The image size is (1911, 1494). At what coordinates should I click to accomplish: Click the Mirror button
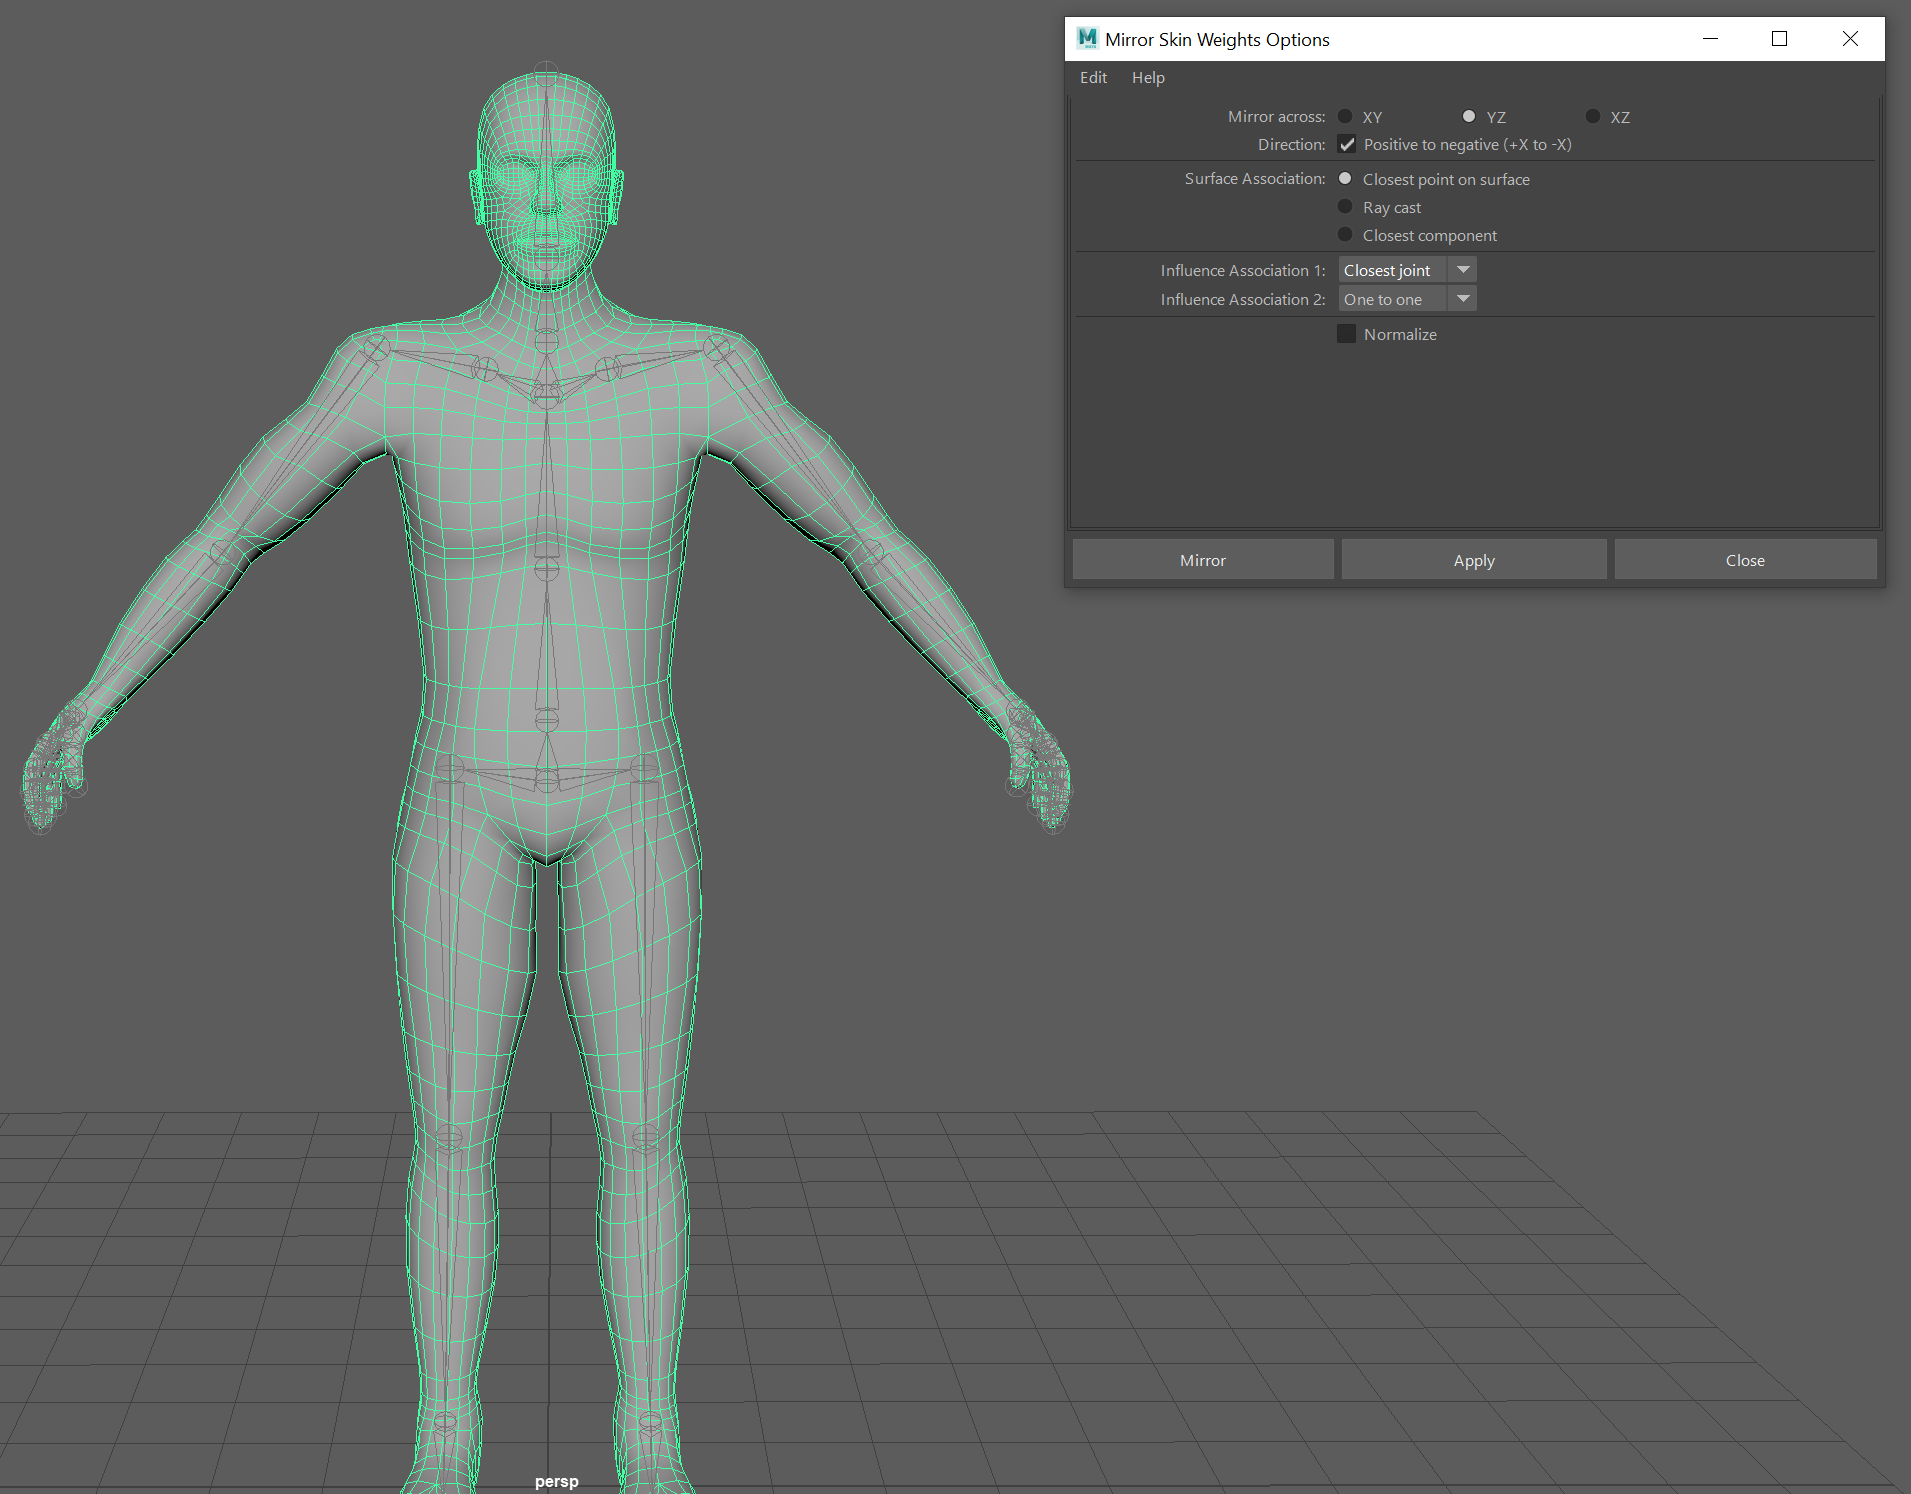click(1202, 559)
